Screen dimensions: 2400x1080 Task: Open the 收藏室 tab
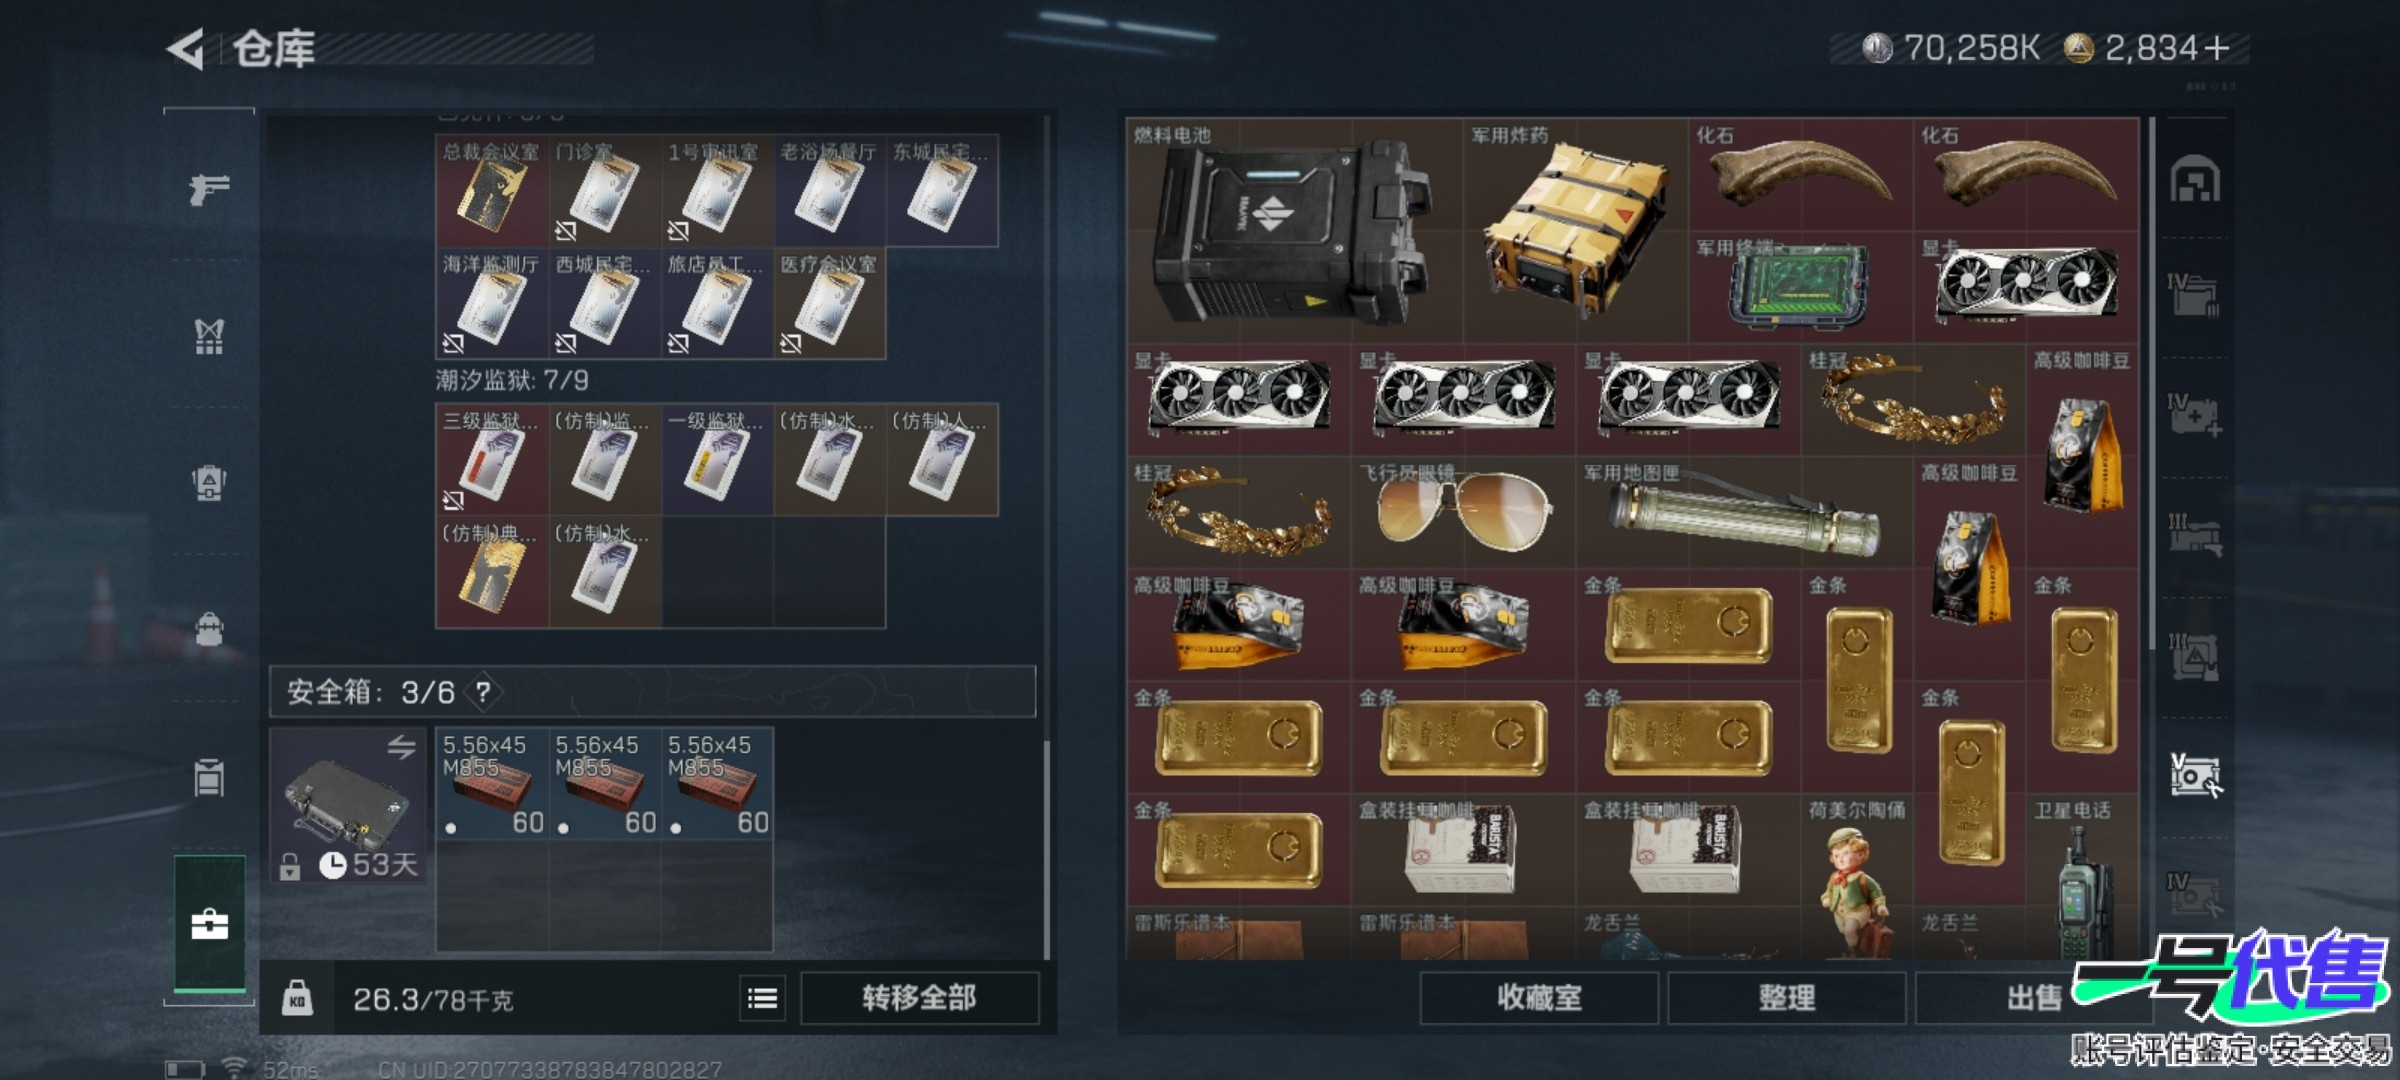point(1539,998)
